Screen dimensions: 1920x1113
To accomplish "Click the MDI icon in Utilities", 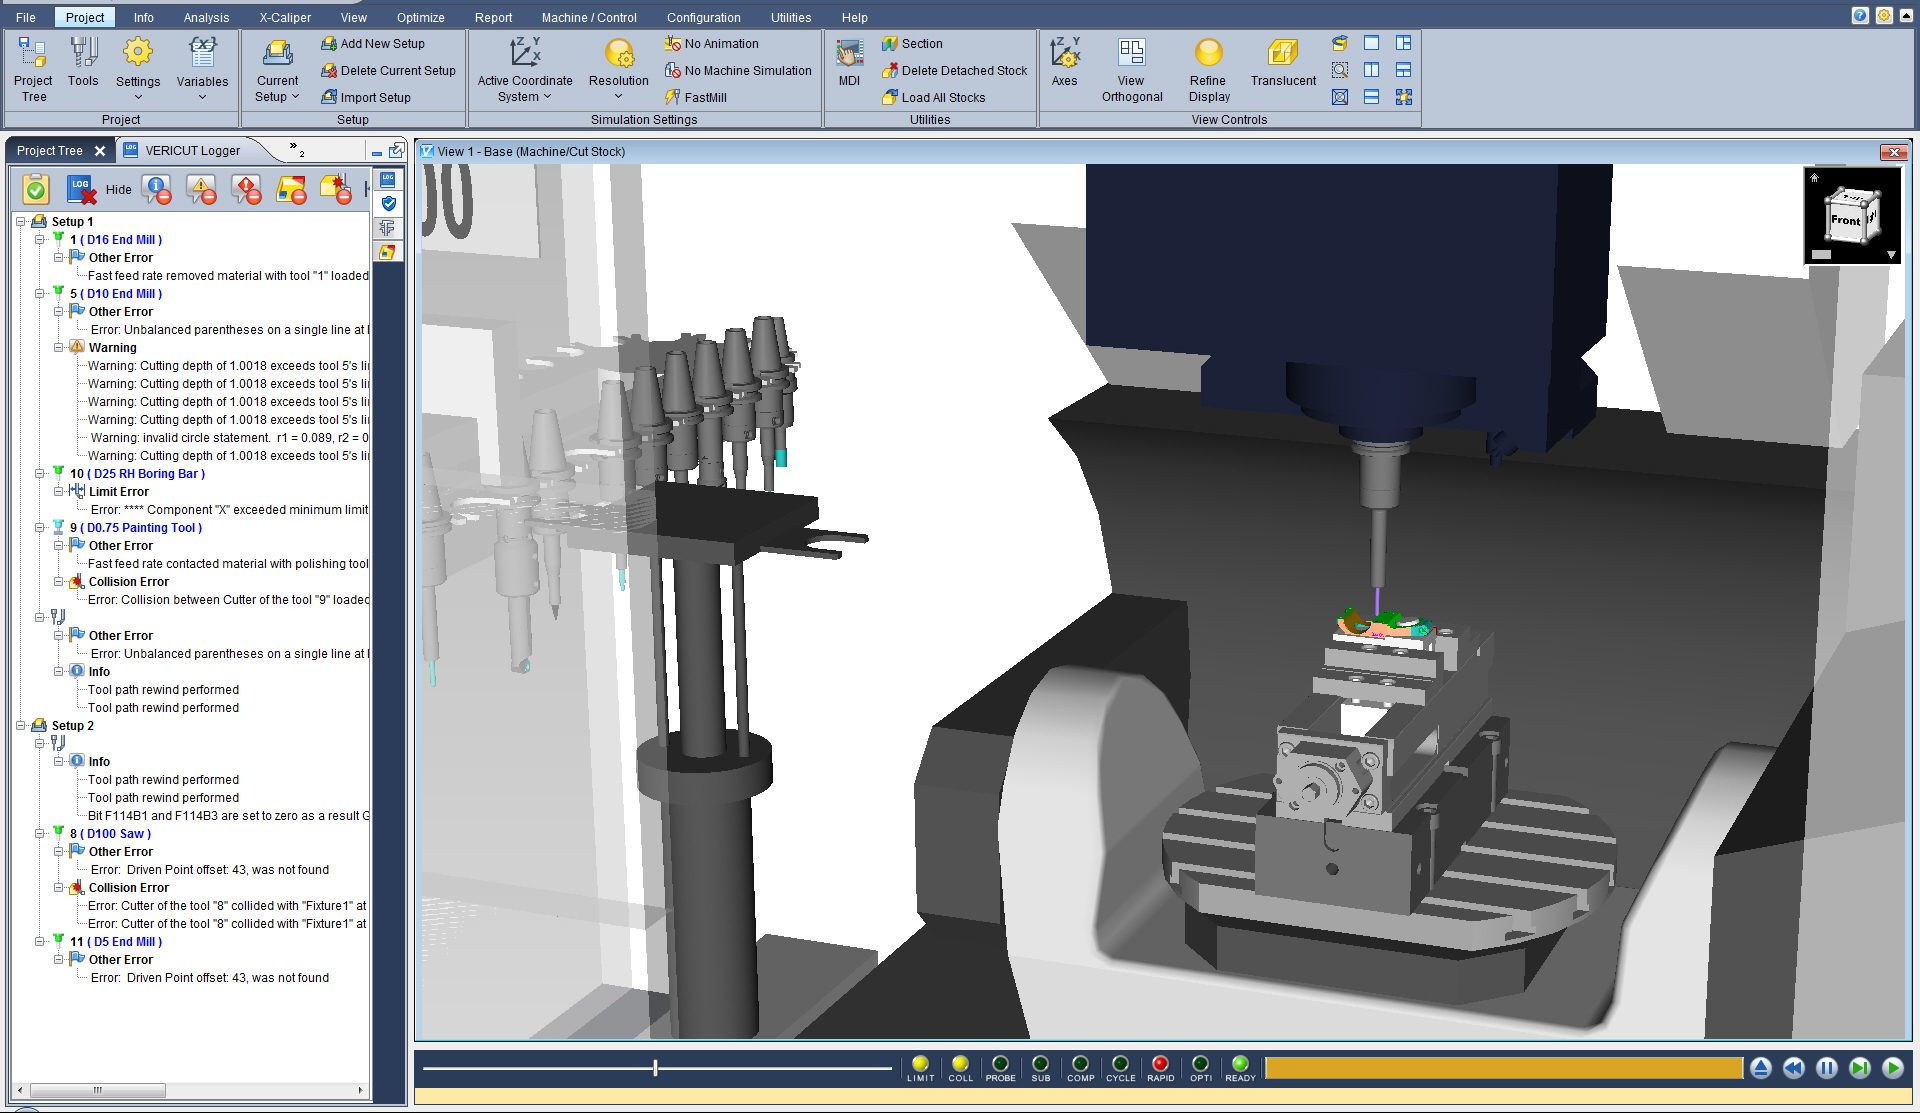I will point(849,62).
